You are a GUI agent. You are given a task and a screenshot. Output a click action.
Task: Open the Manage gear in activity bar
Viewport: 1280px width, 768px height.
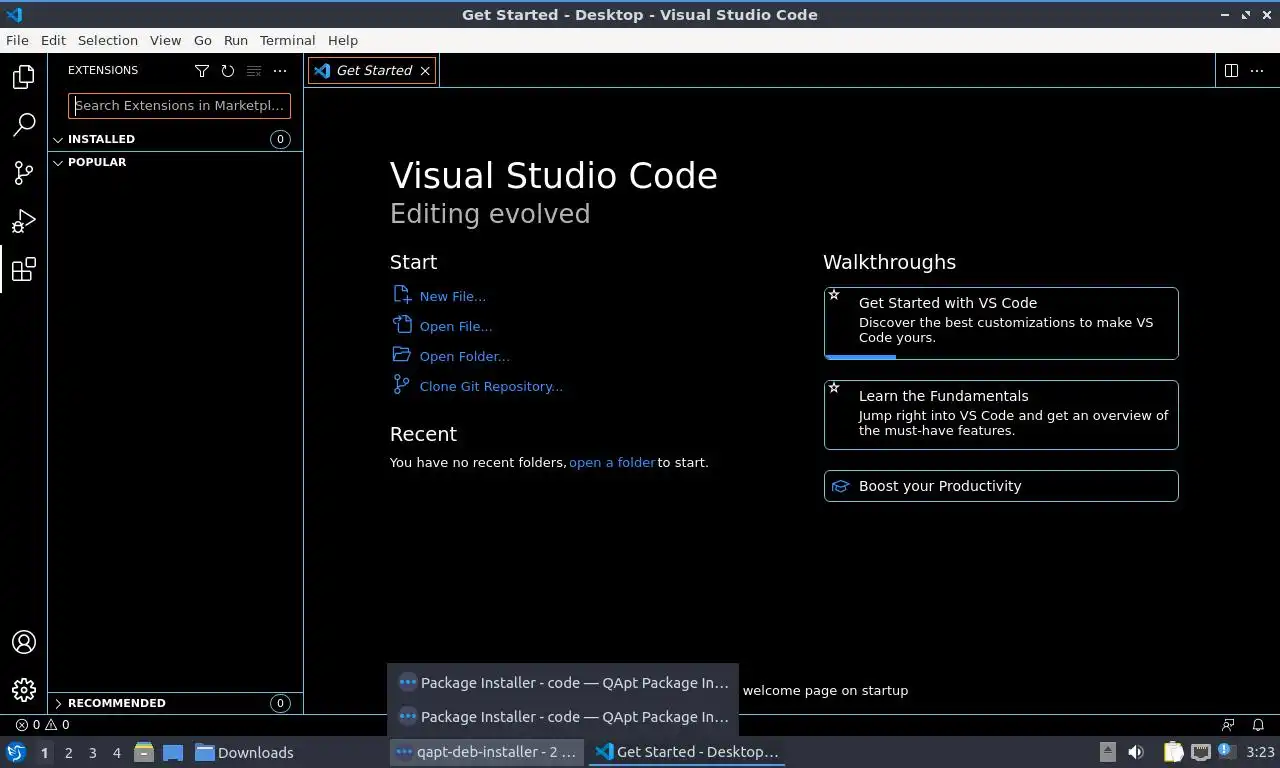tap(23, 690)
